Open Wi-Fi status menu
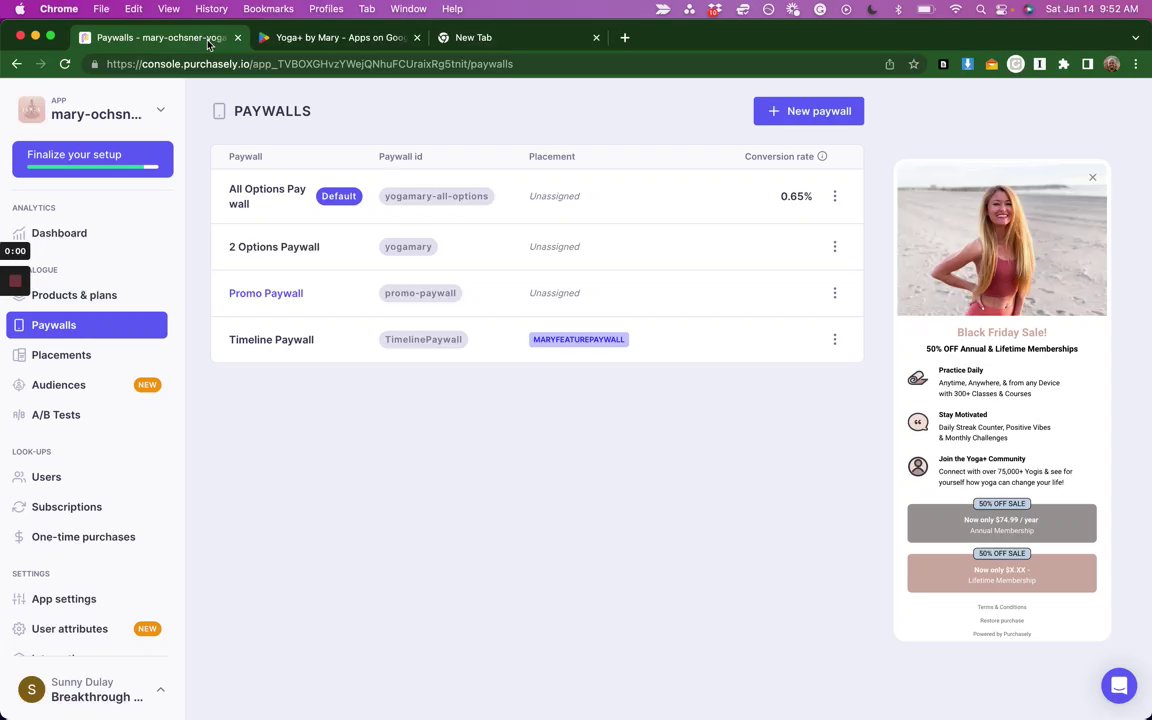Image resolution: width=1152 pixels, height=720 pixels. click(955, 9)
